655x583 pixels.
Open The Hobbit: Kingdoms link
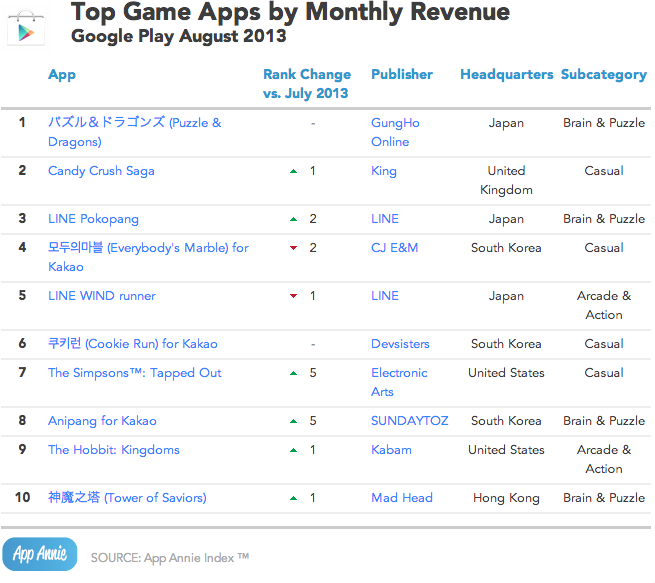(x=114, y=450)
